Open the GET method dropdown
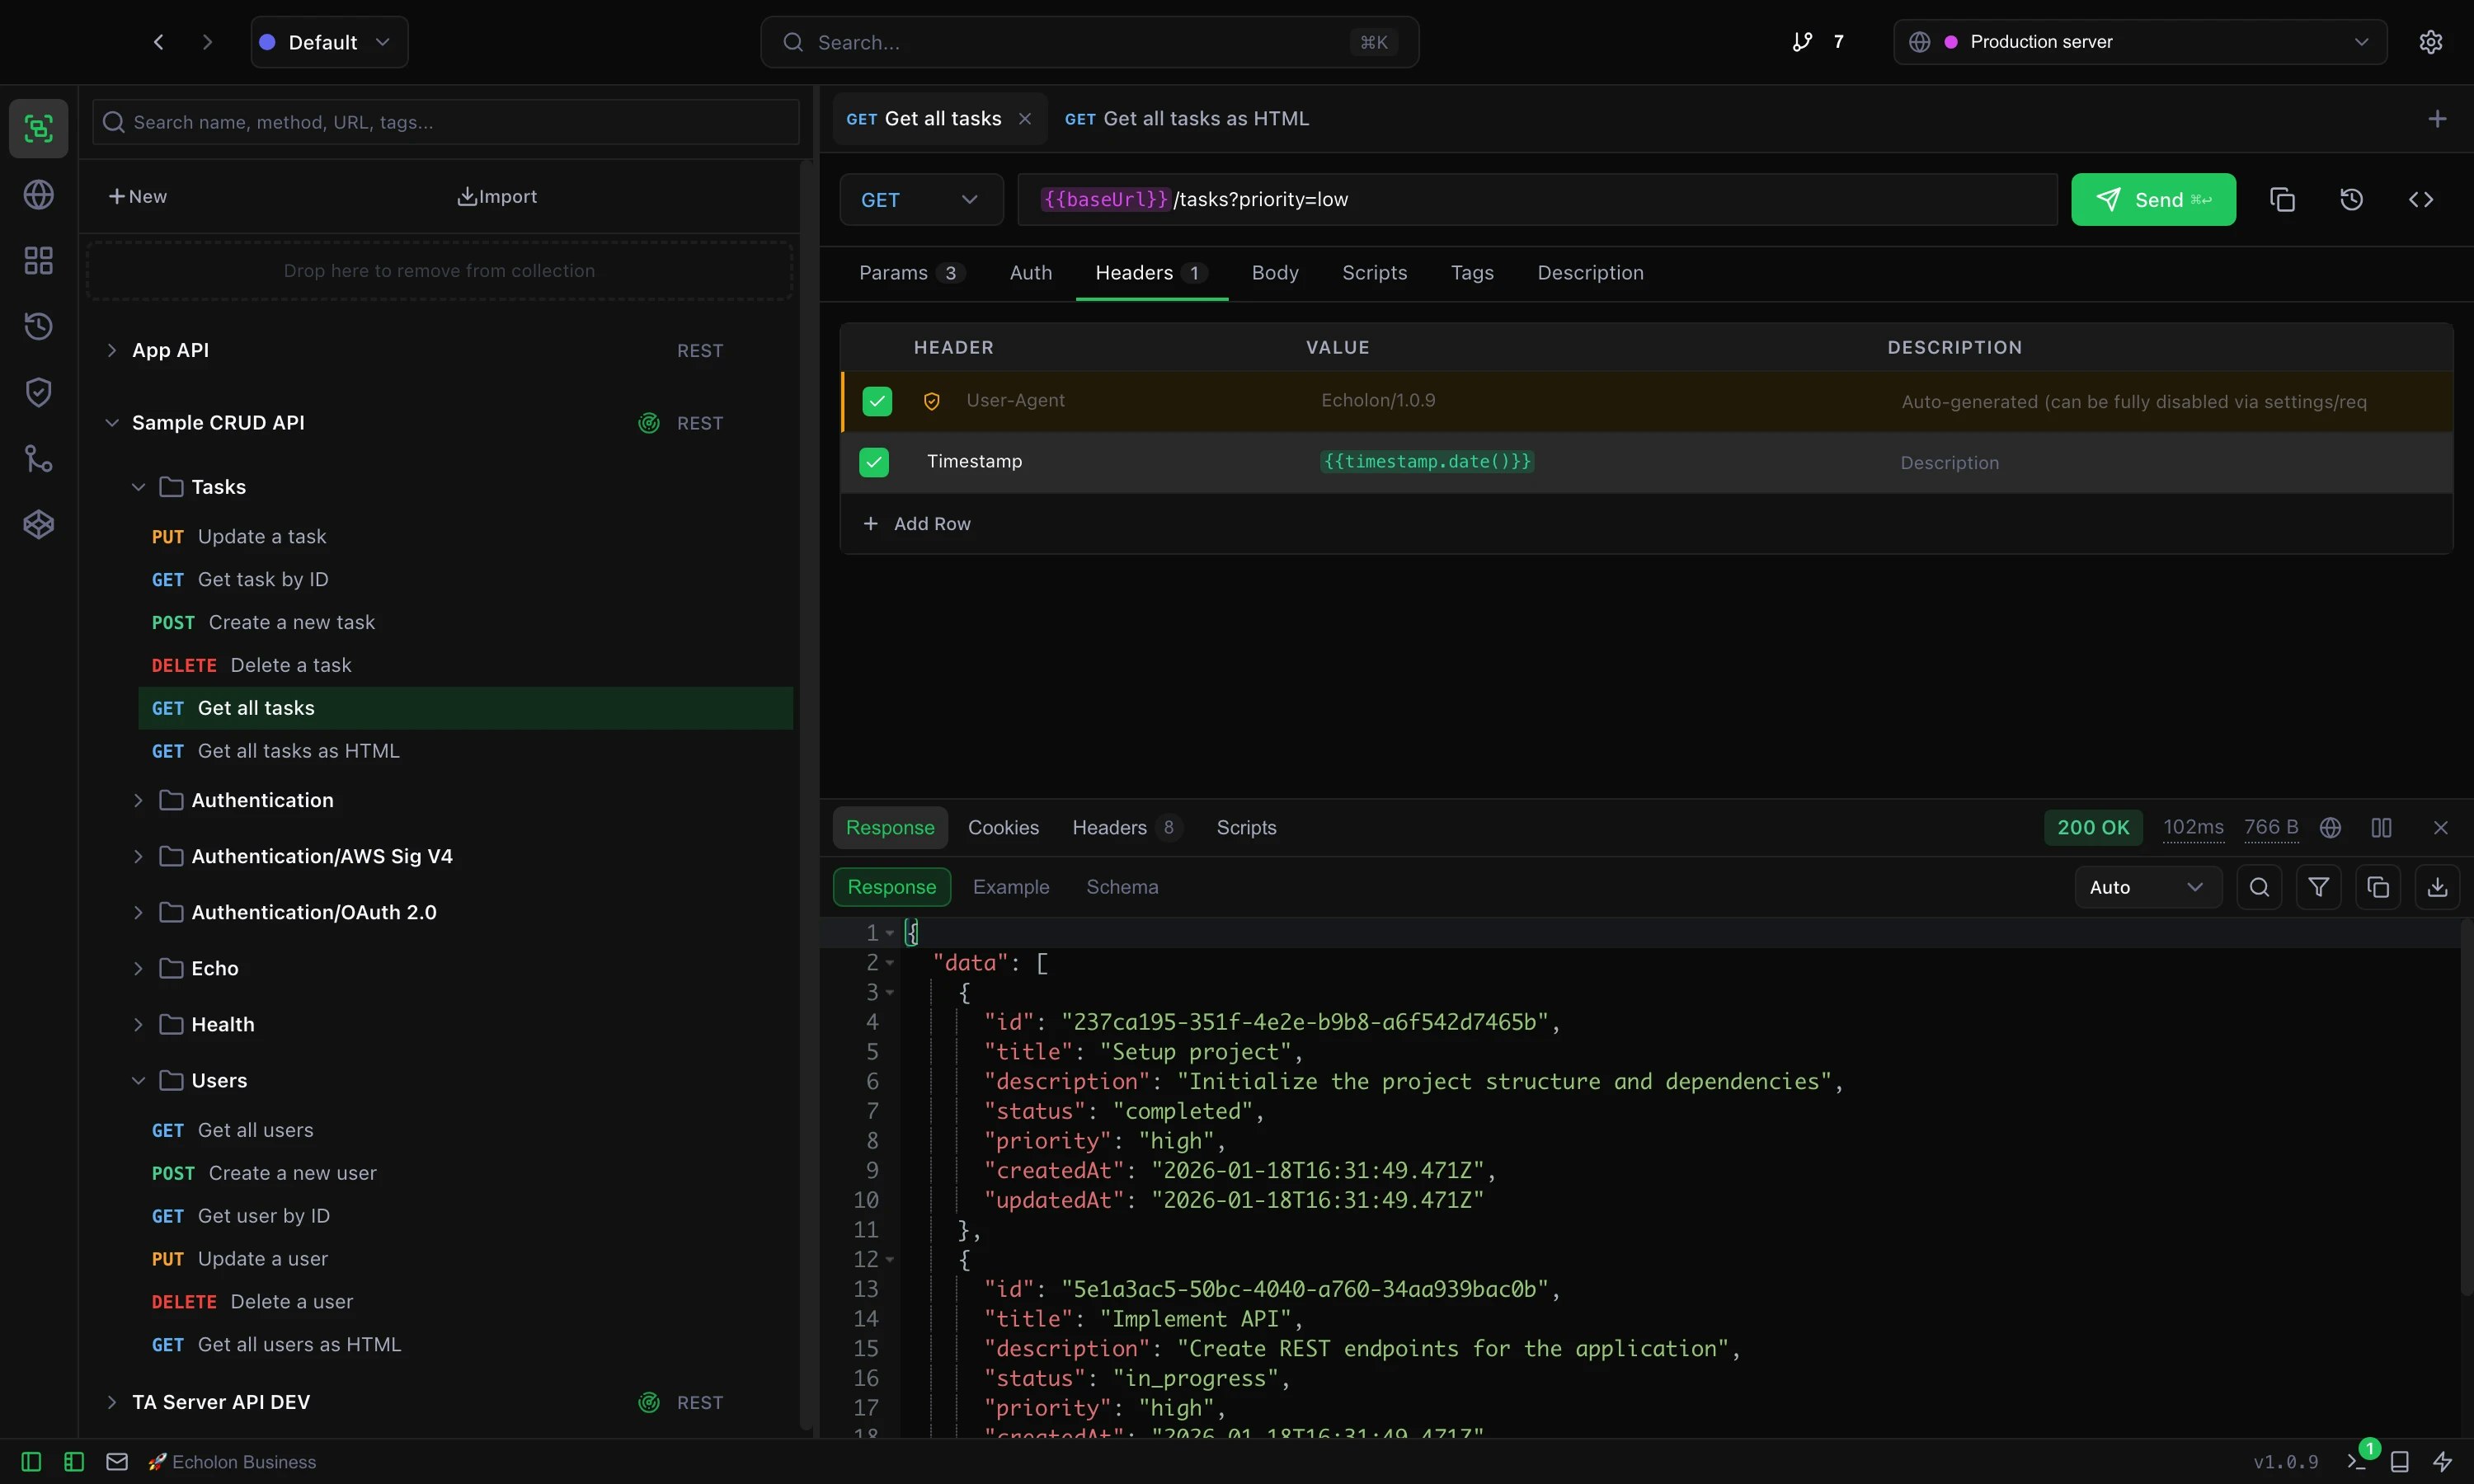The width and height of the screenshot is (2474, 1484). (919, 199)
